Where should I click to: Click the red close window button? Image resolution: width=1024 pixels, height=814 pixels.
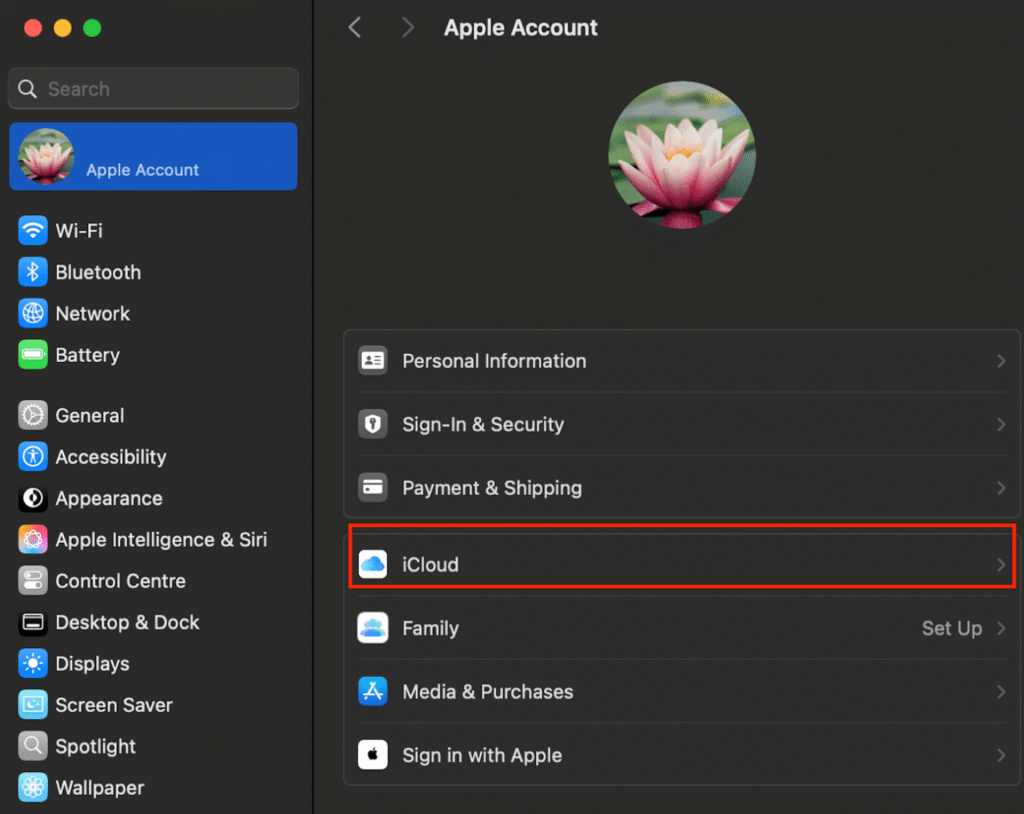[33, 28]
